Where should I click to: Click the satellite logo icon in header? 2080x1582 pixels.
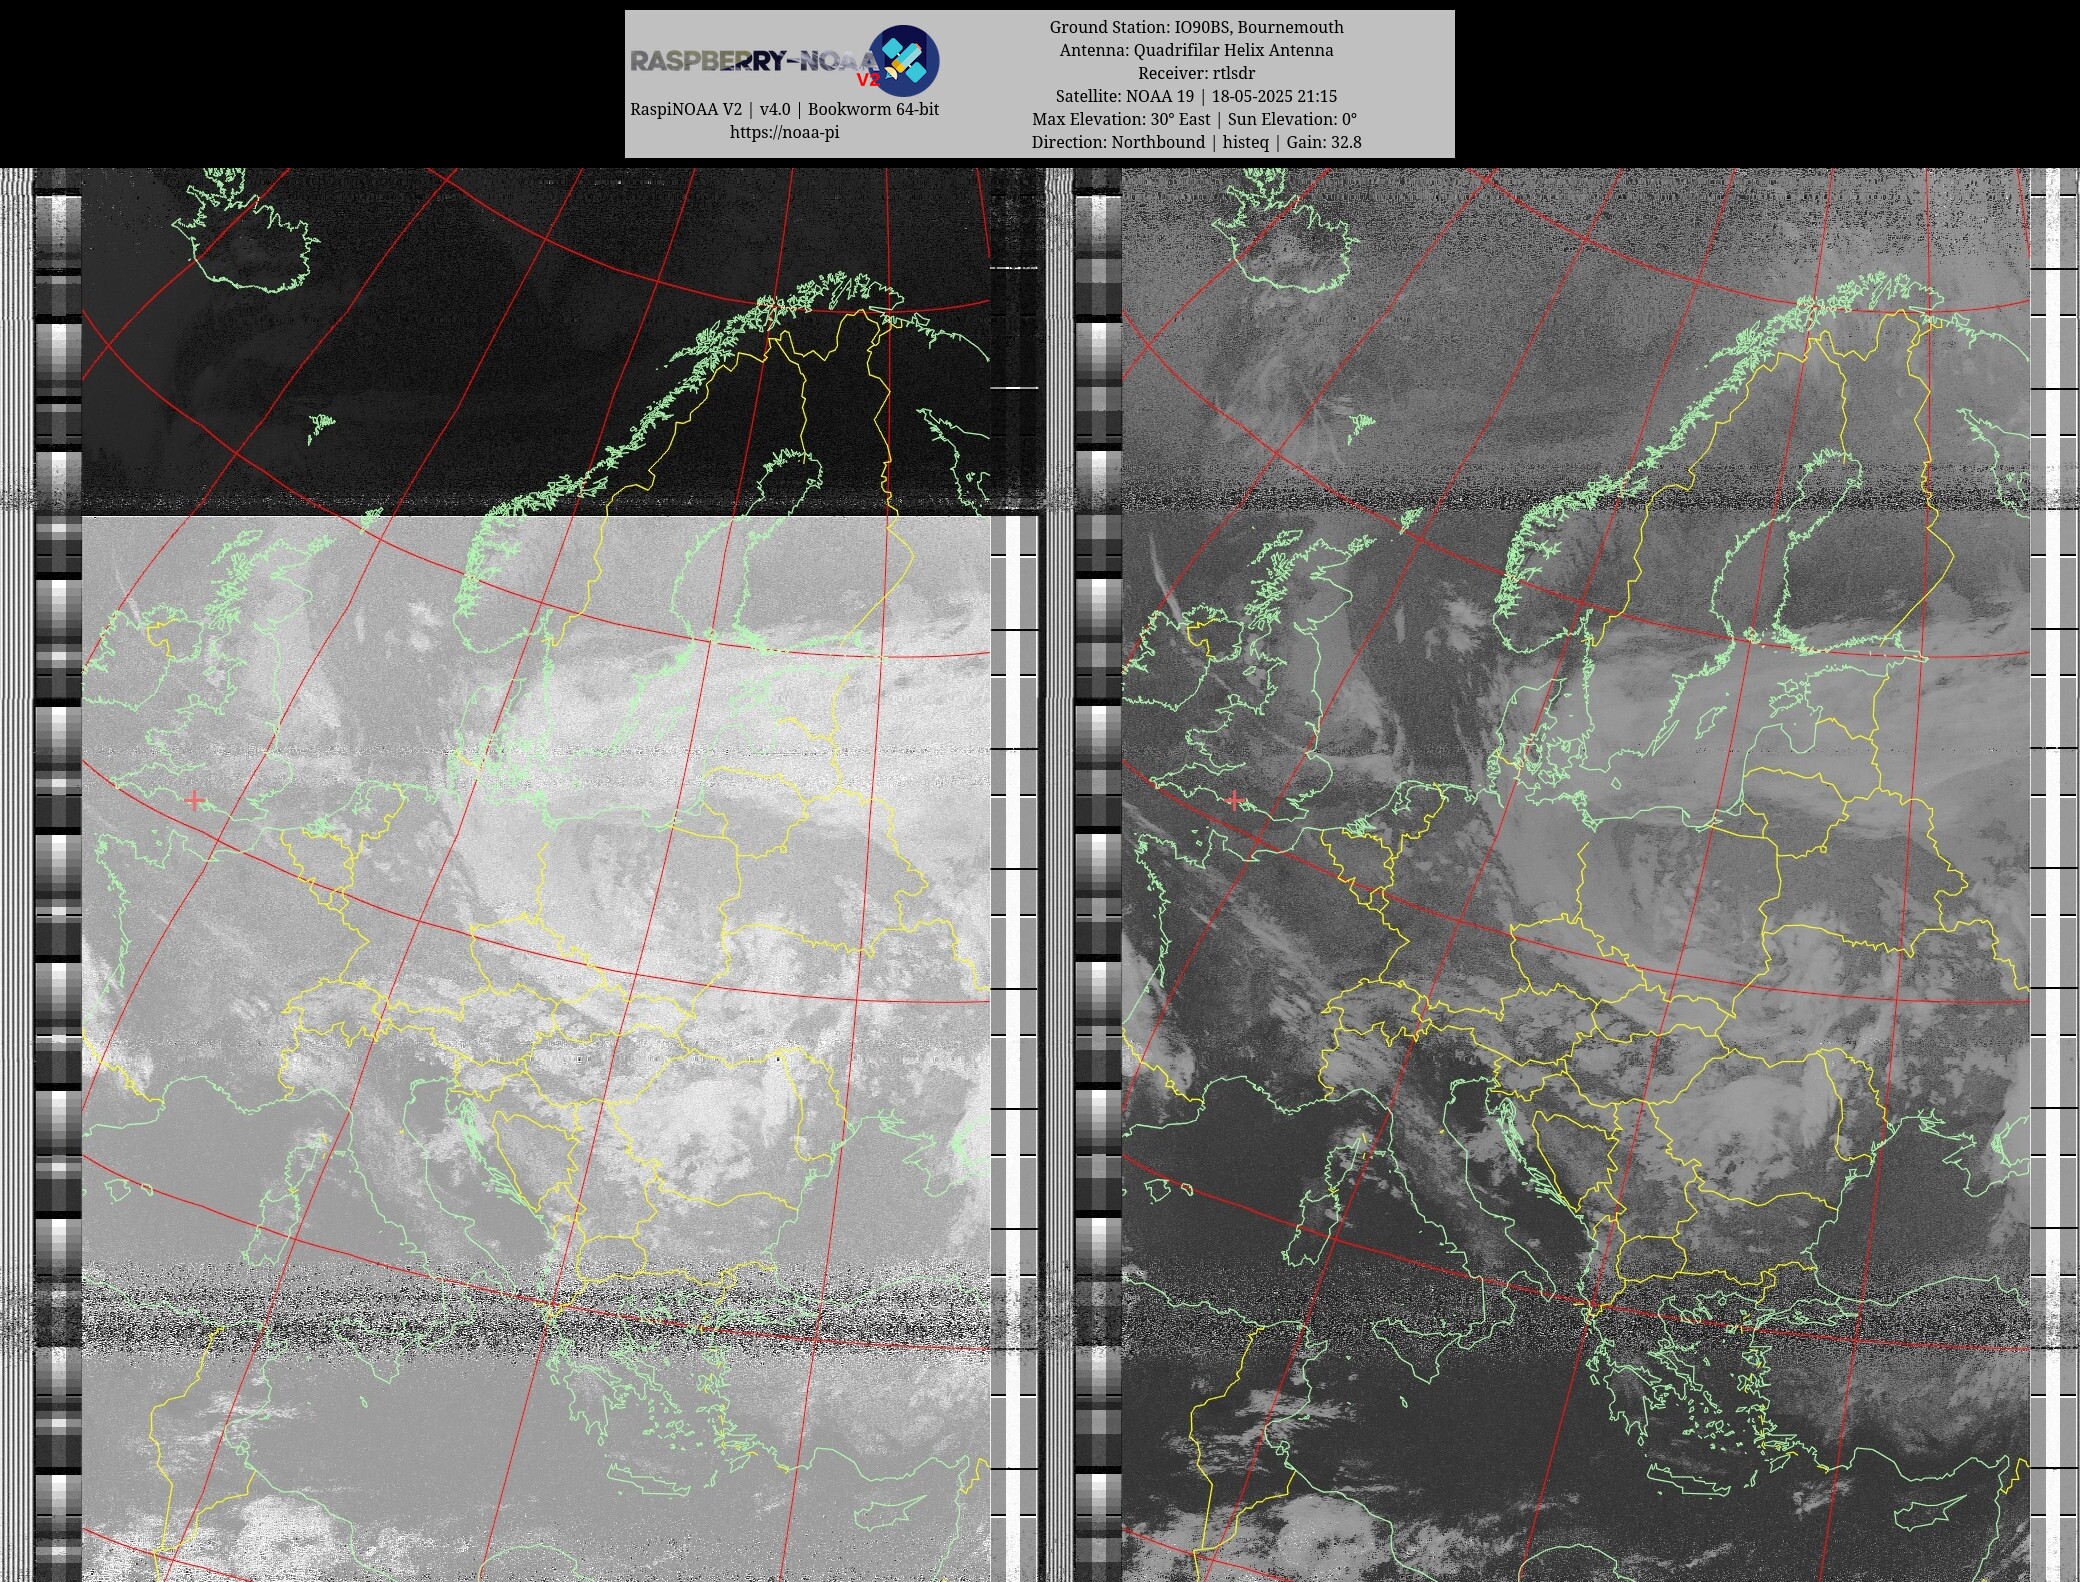(903, 60)
